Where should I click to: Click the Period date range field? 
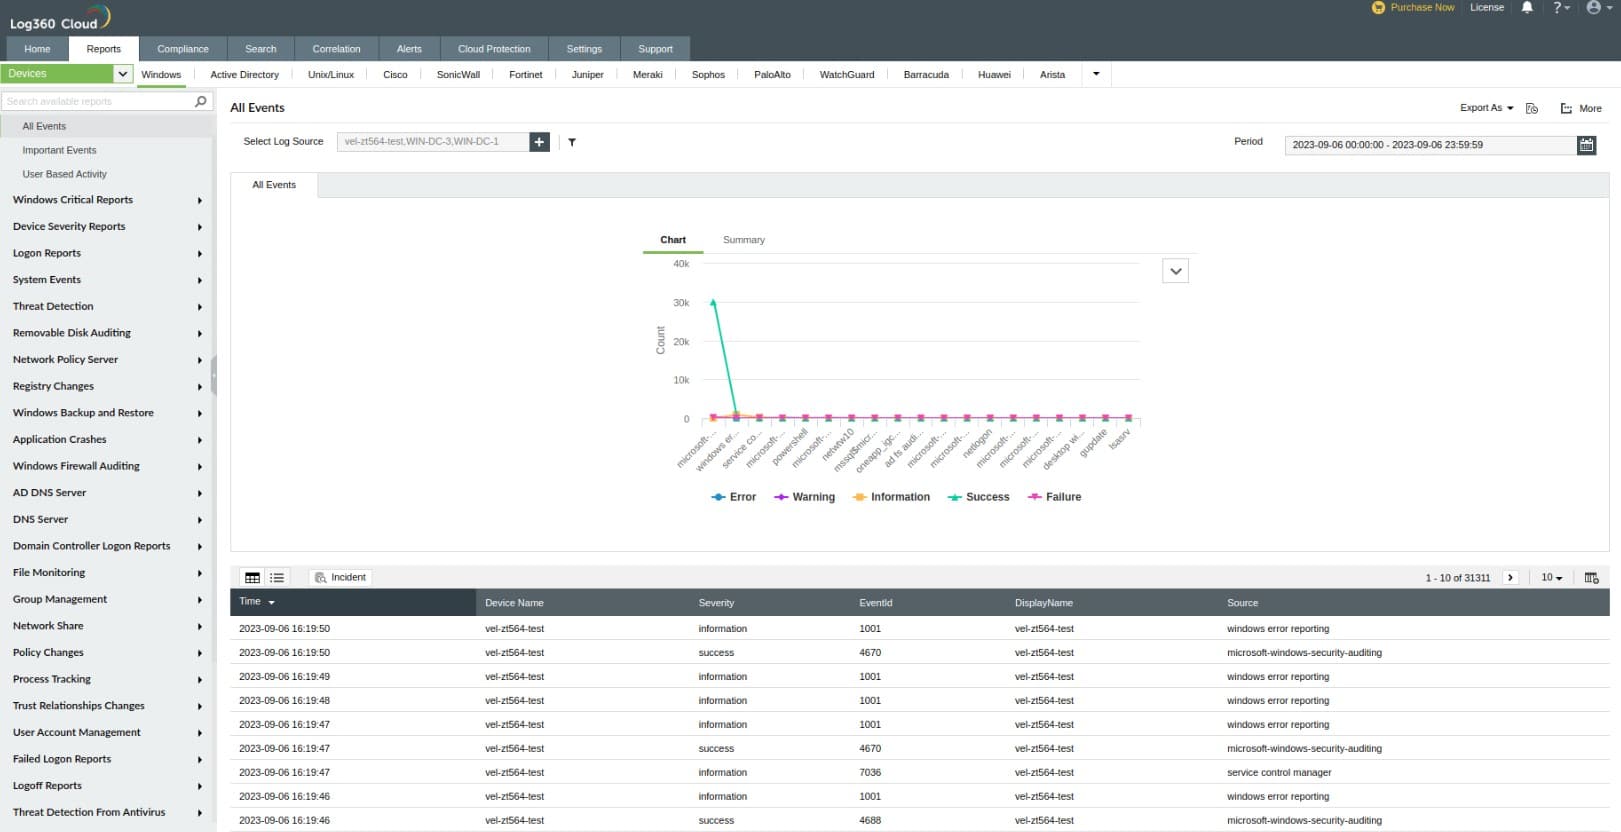[x=1431, y=145]
